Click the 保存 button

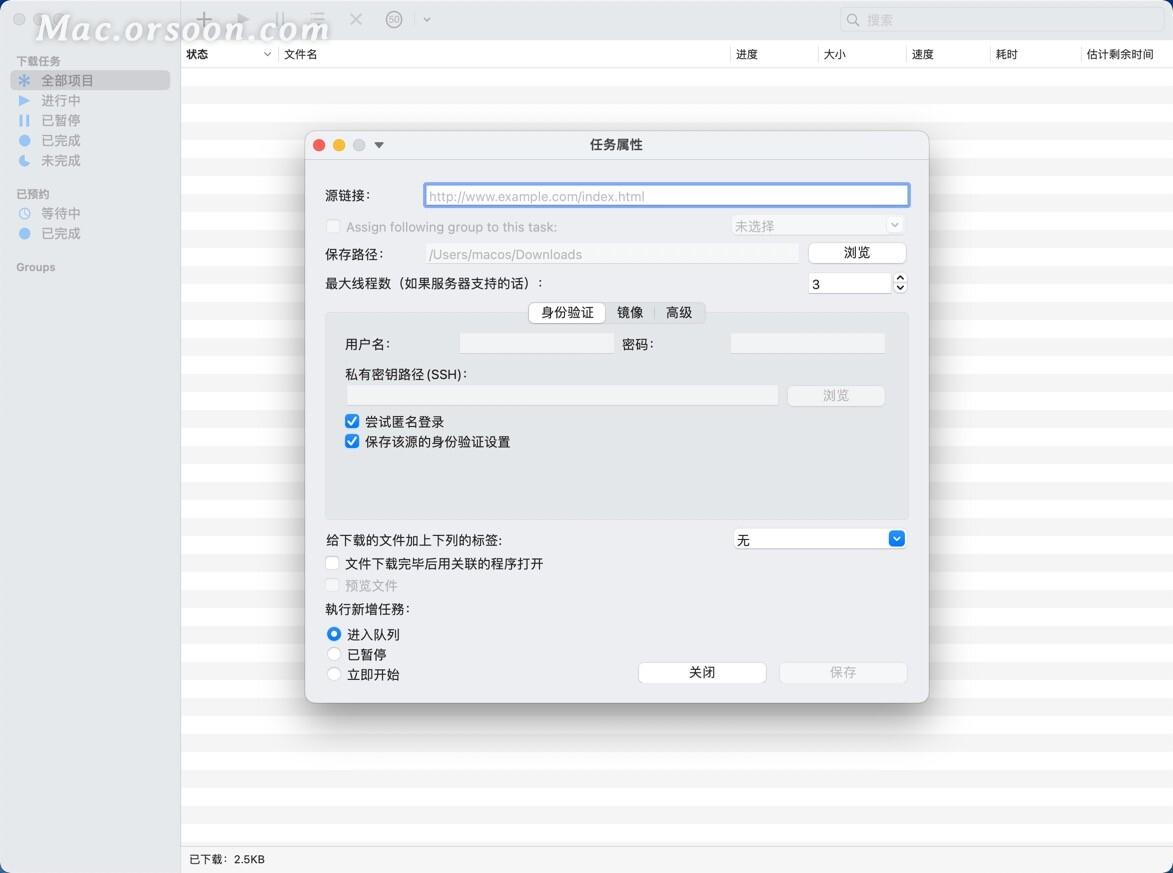coord(843,673)
